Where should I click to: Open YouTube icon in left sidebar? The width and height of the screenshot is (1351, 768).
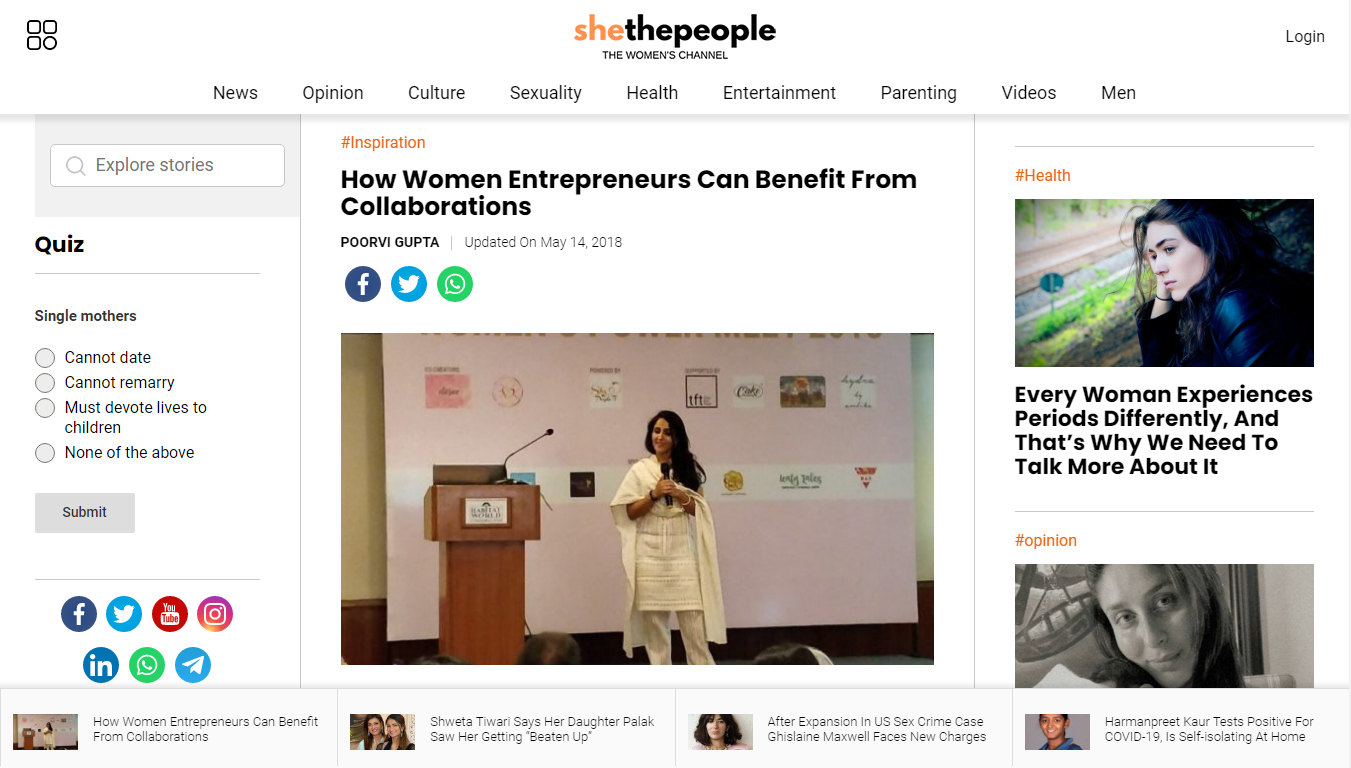point(170,614)
